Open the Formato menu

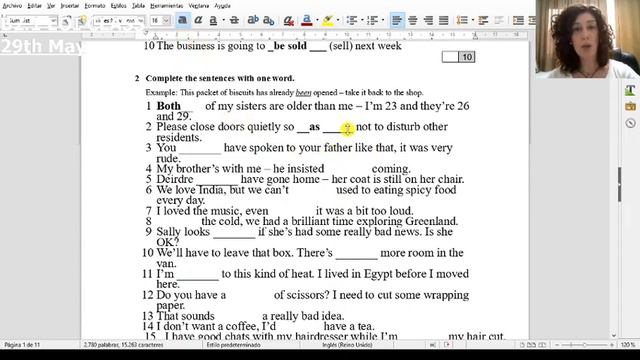95,6
